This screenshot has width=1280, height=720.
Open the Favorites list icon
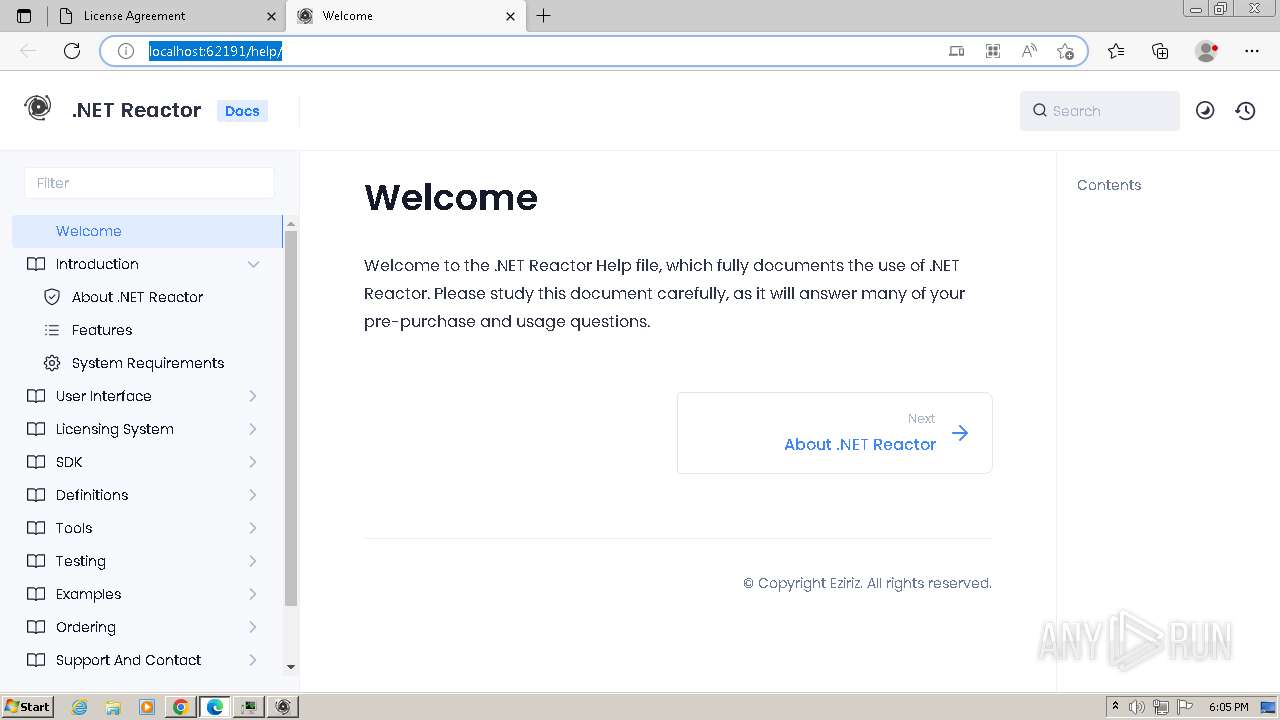click(1116, 51)
